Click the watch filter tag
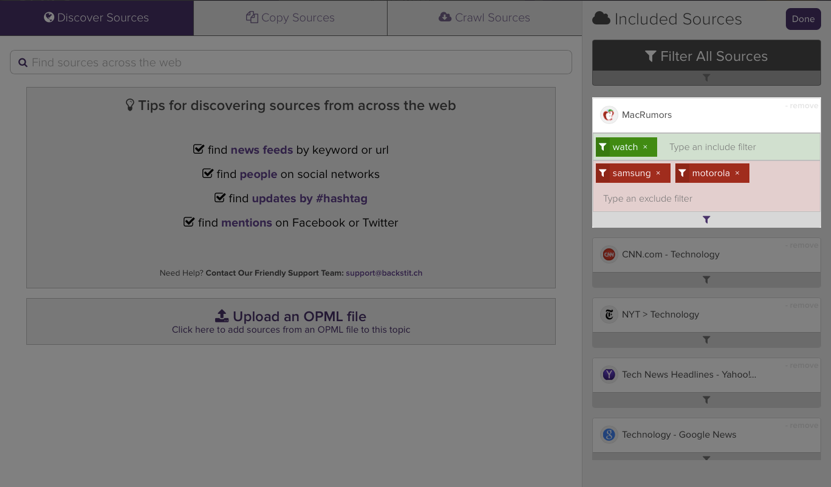The height and width of the screenshot is (487, 831). 626,147
